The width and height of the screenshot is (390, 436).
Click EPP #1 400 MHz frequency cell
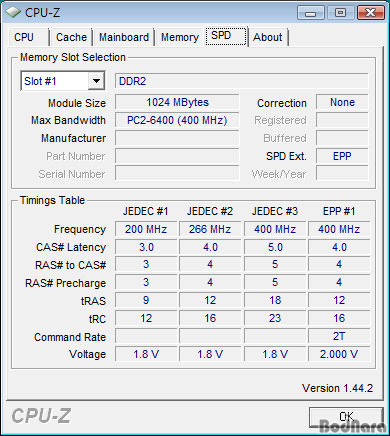(x=339, y=229)
